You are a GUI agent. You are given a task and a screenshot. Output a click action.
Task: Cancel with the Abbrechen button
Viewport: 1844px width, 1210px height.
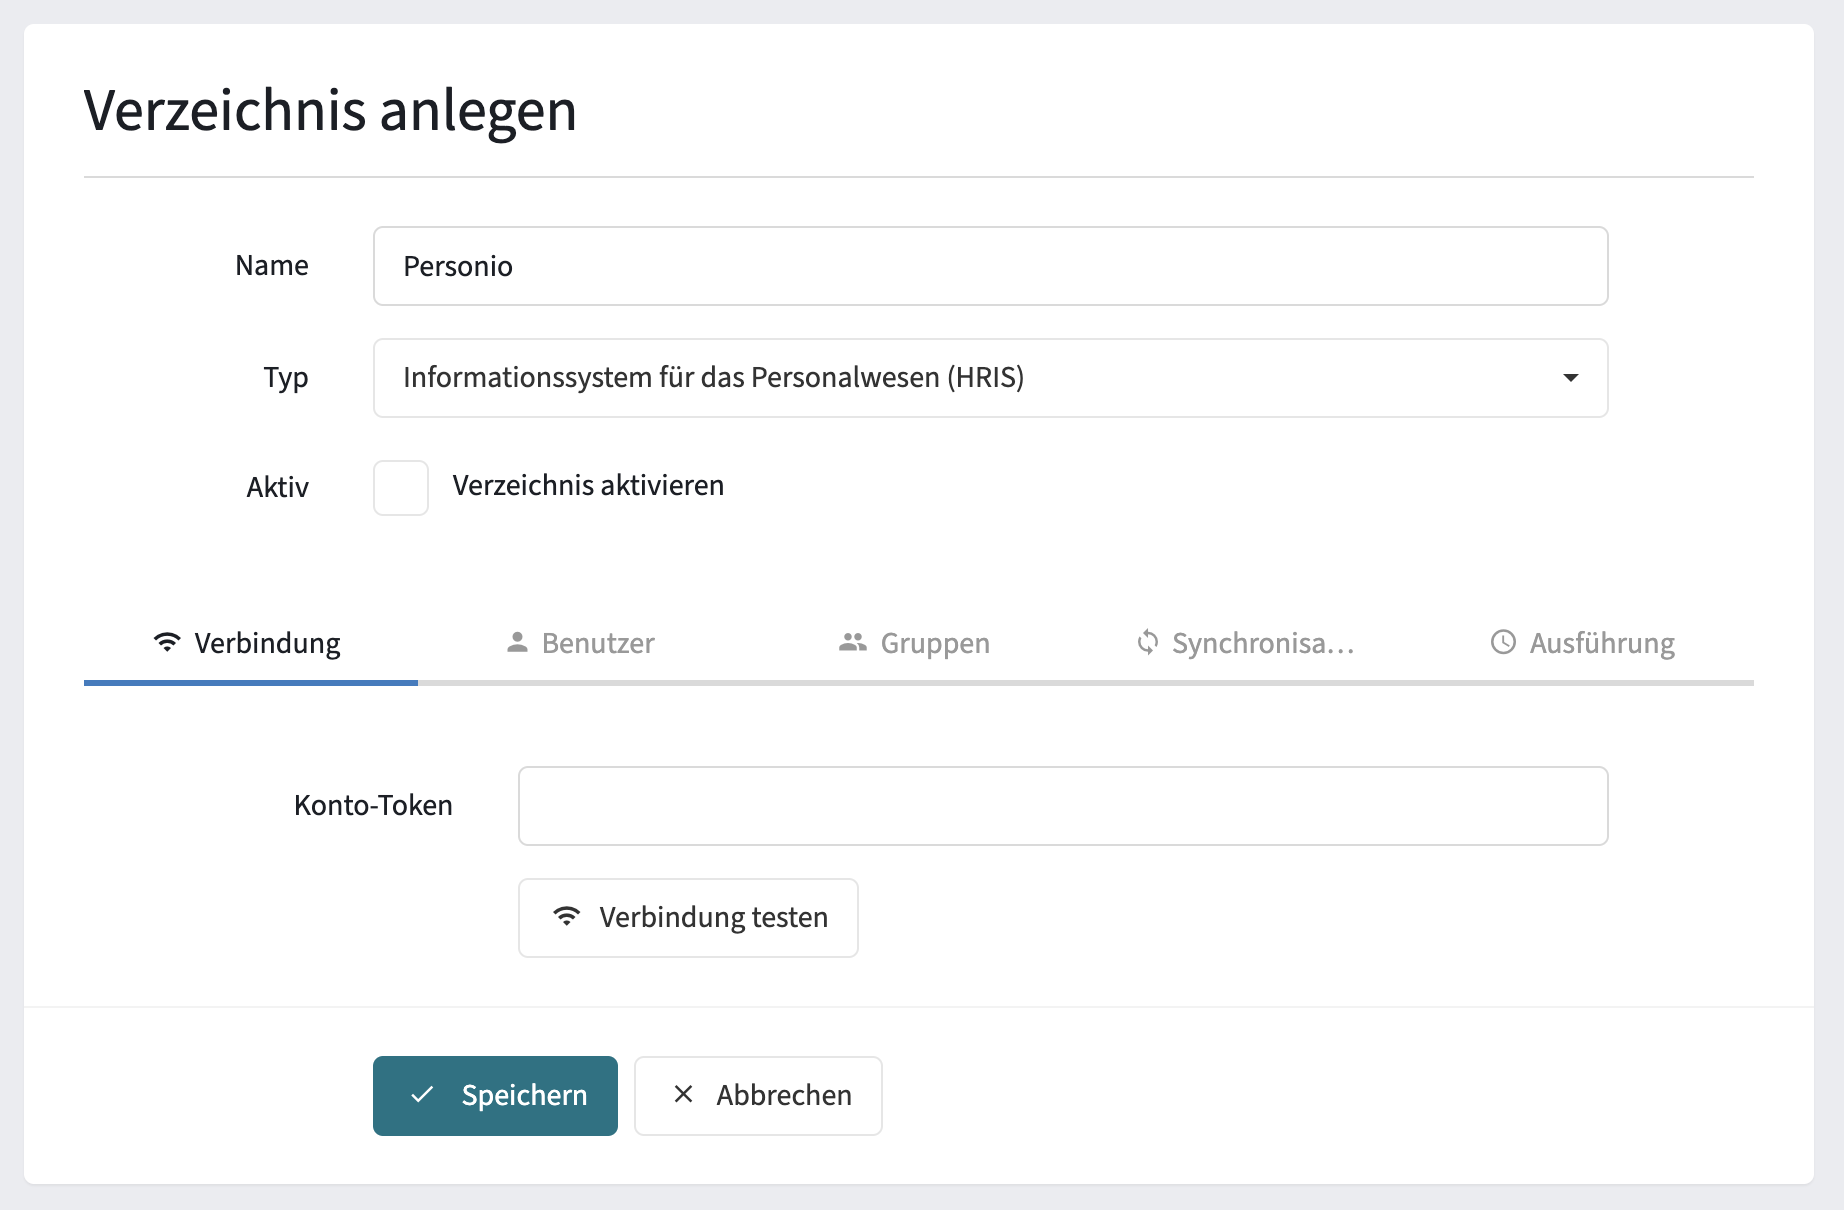pos(758,1096)
